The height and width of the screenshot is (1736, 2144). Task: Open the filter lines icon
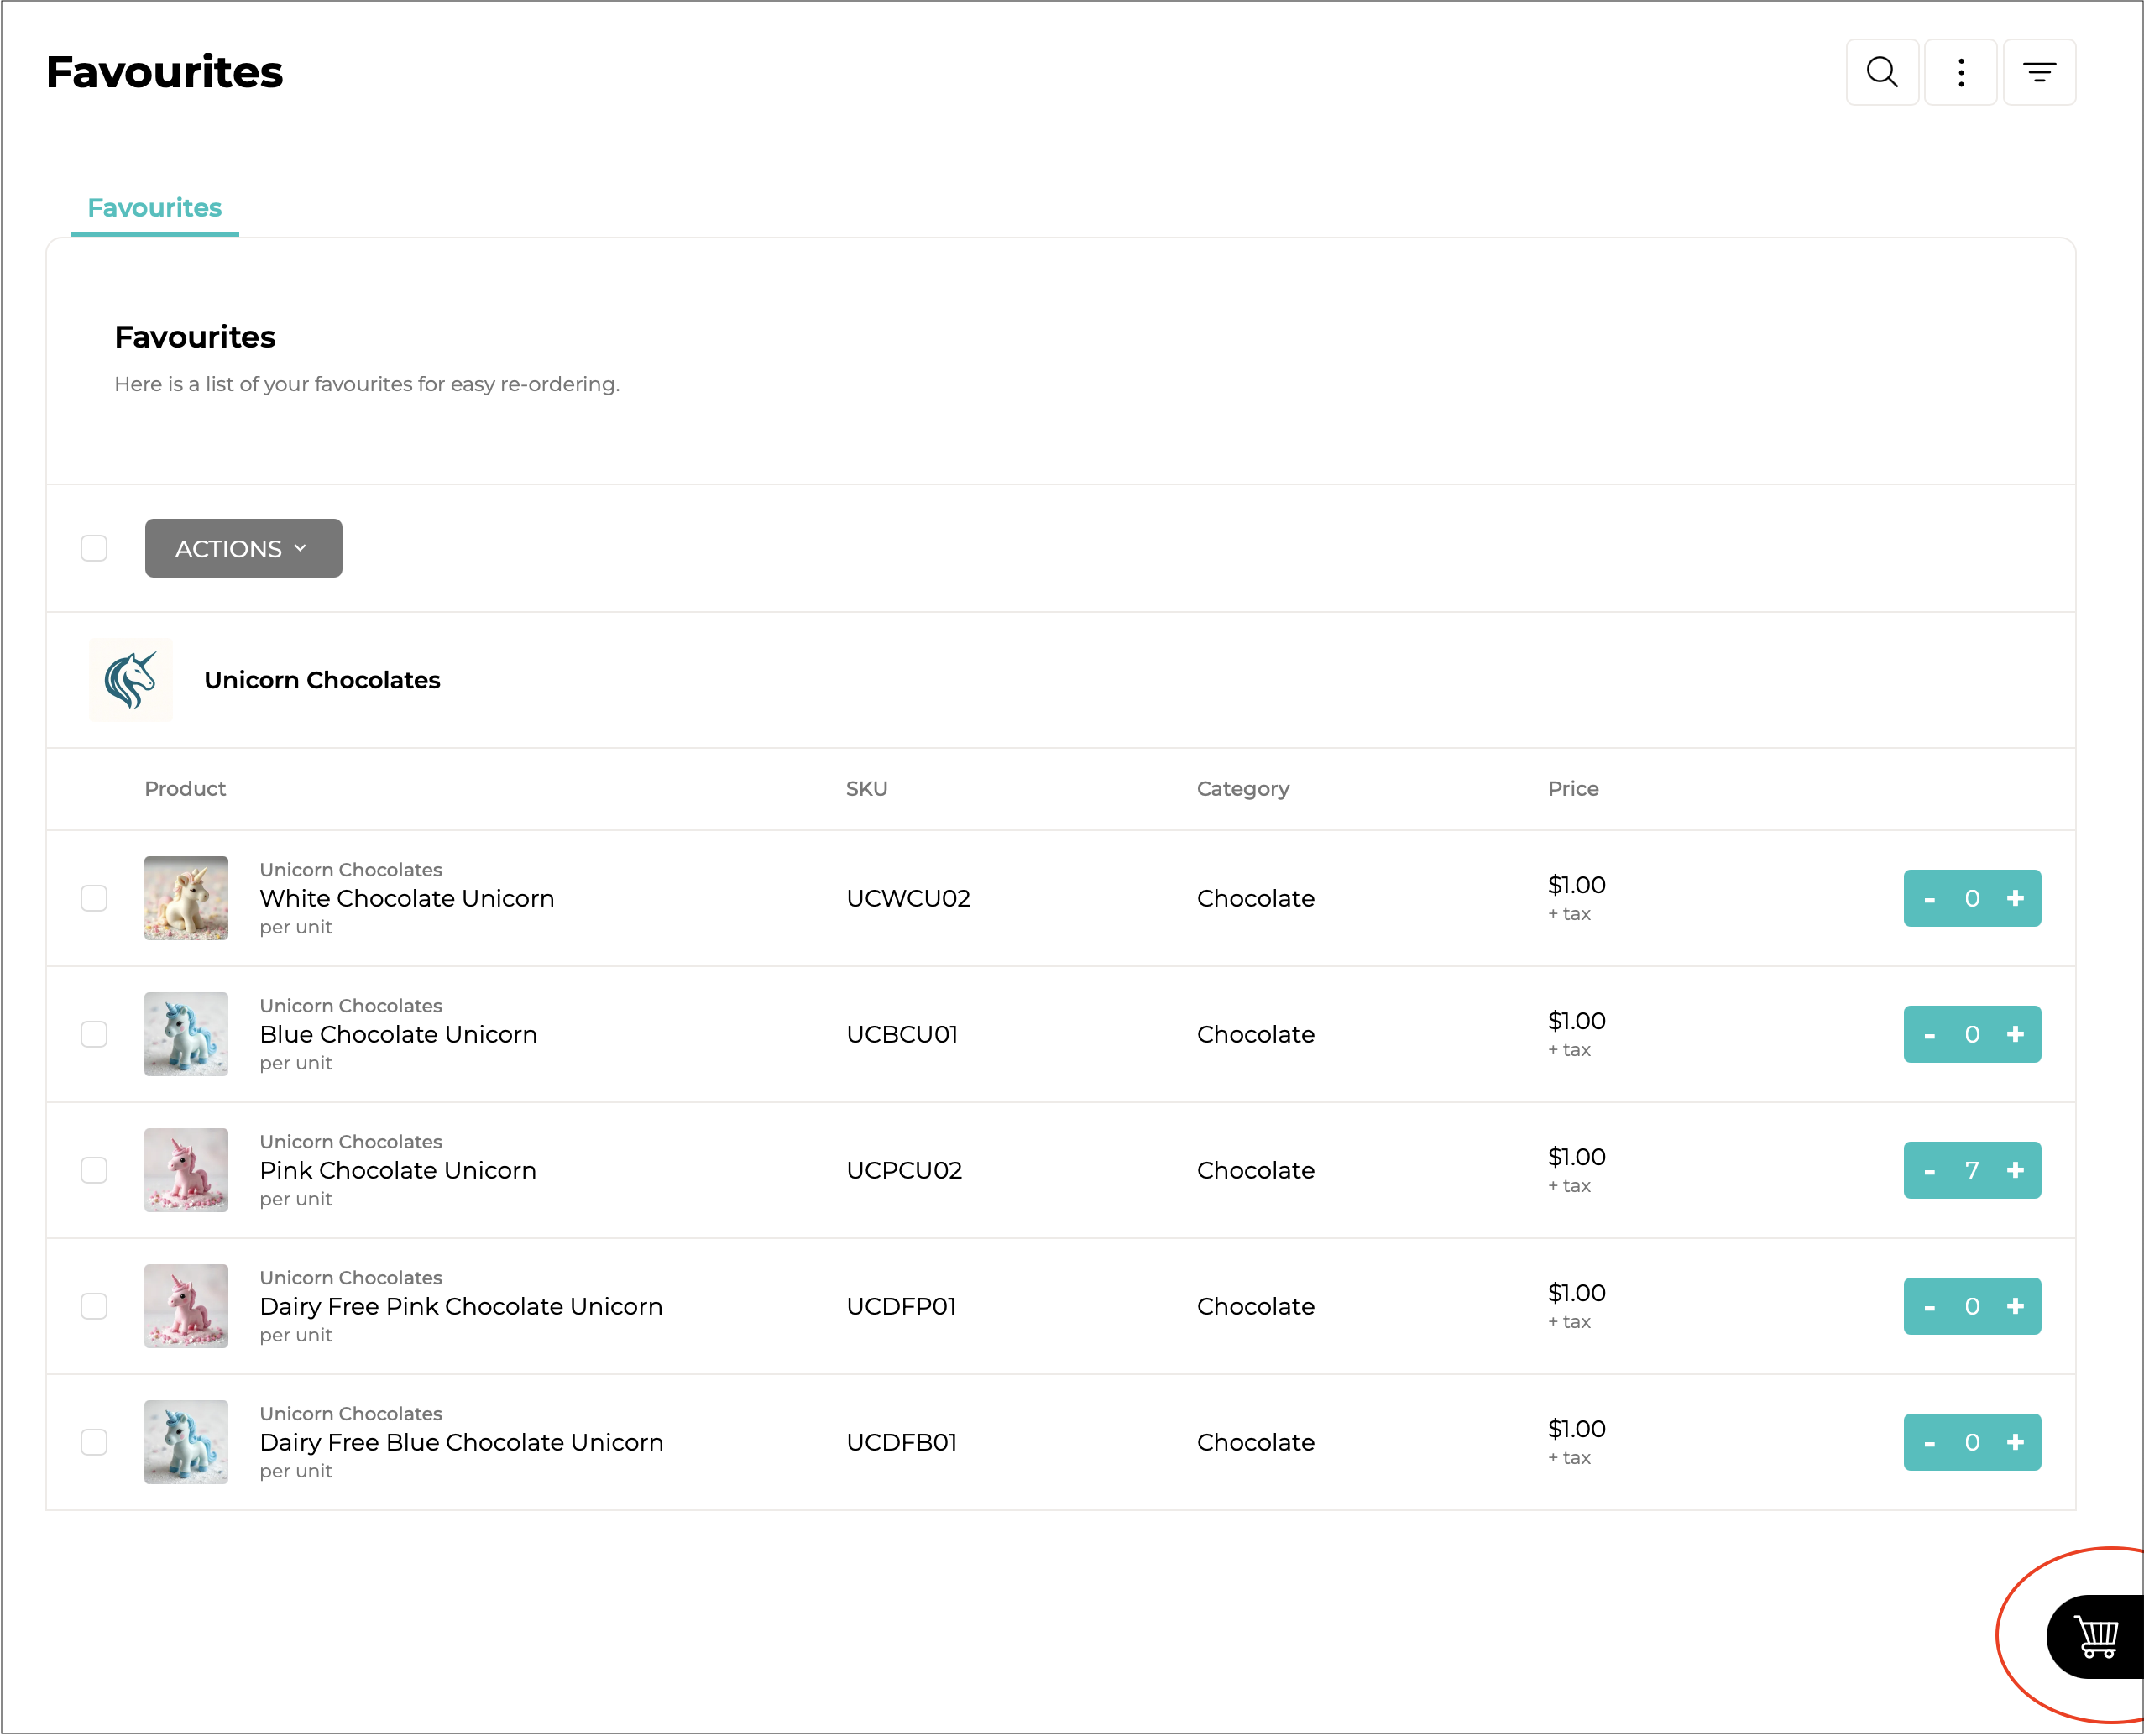click(x=2039, y=72)
